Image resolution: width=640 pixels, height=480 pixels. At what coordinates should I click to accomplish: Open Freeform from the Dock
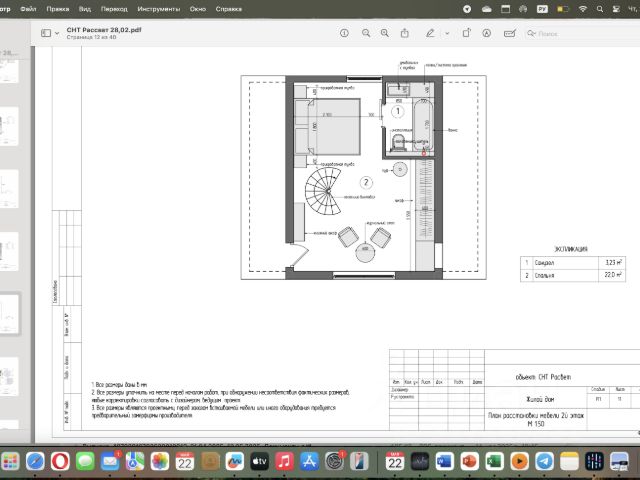point(234,462)
